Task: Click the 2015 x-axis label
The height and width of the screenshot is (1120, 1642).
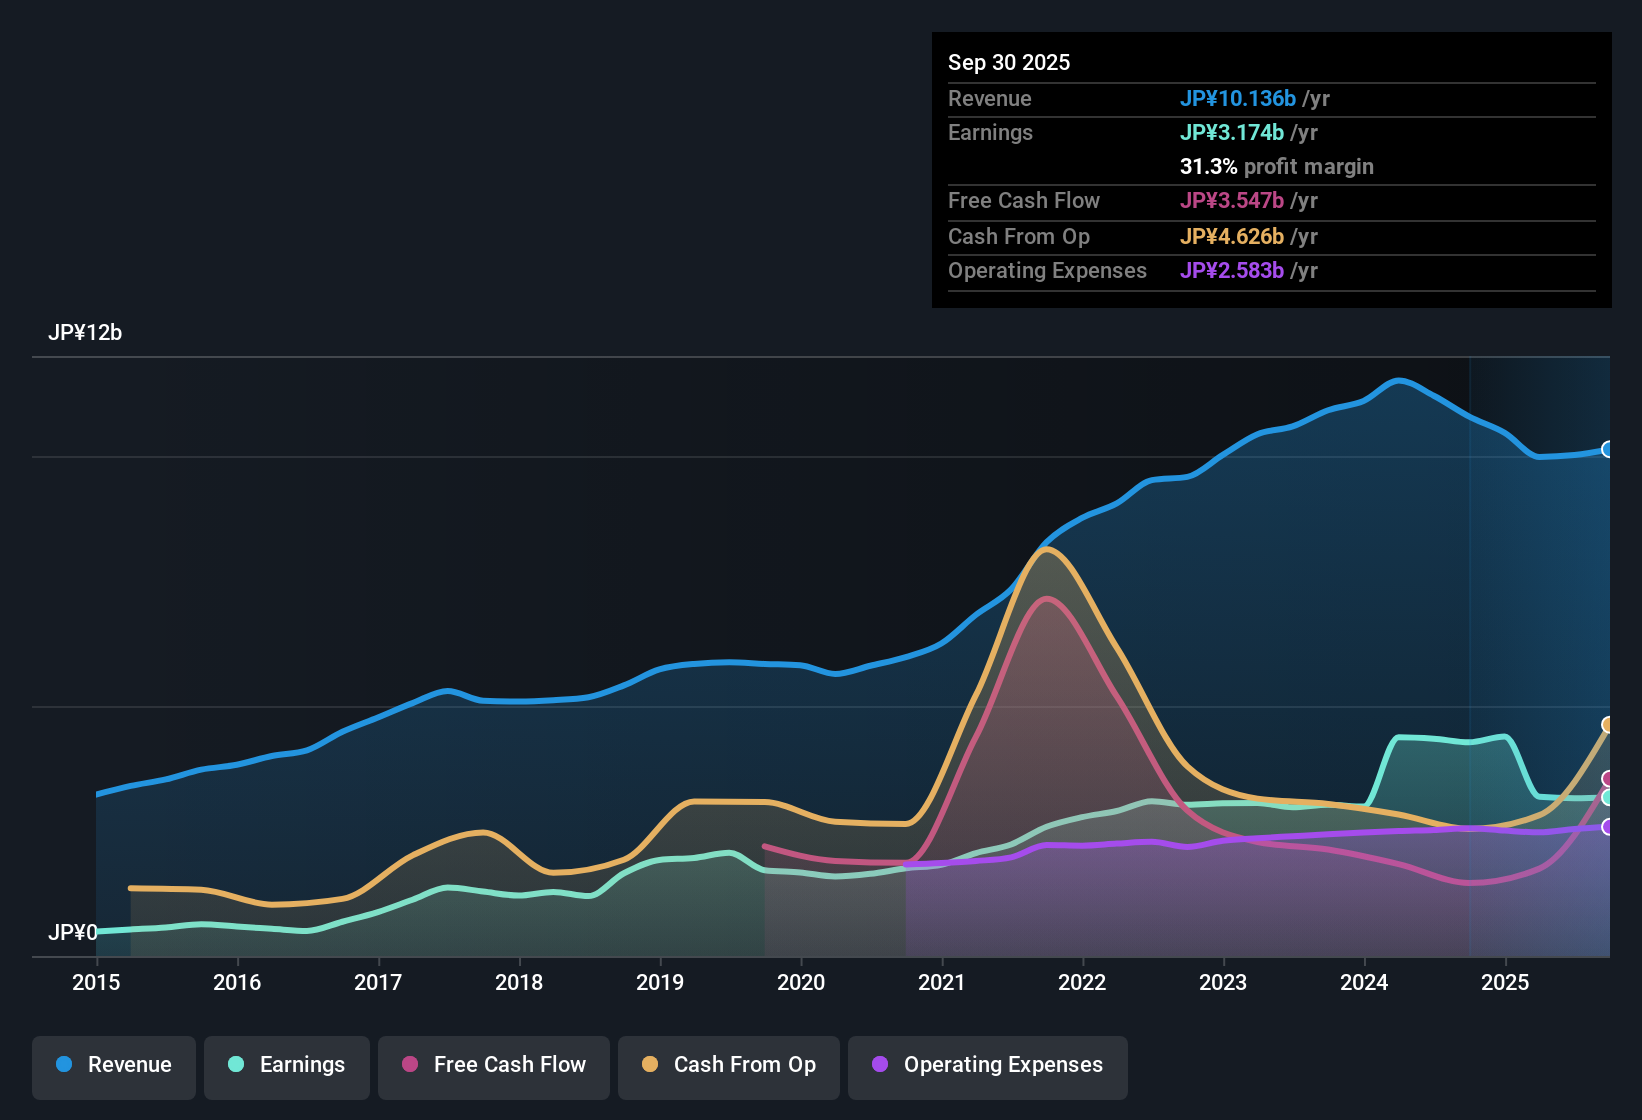Action: pyautogui.click(x=96, y=983)
